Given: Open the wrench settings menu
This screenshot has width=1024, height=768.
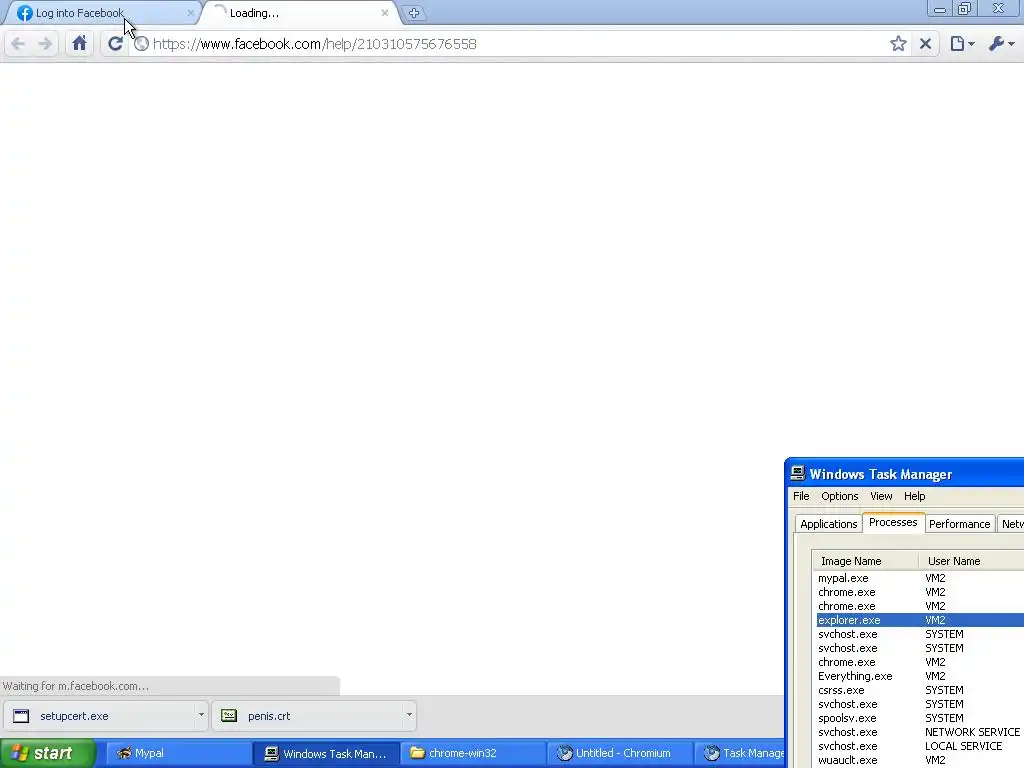Looking at the screenshot, I should (x=1002, y=44).
